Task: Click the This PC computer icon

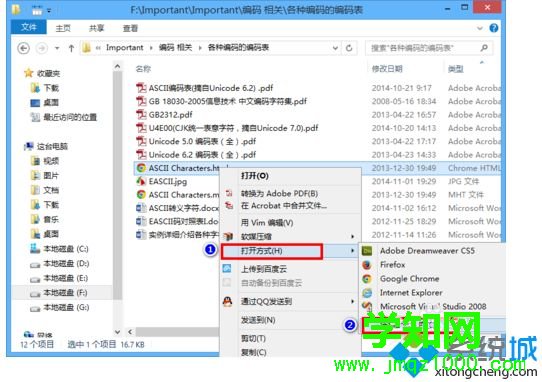Action: tap(29, 146)
